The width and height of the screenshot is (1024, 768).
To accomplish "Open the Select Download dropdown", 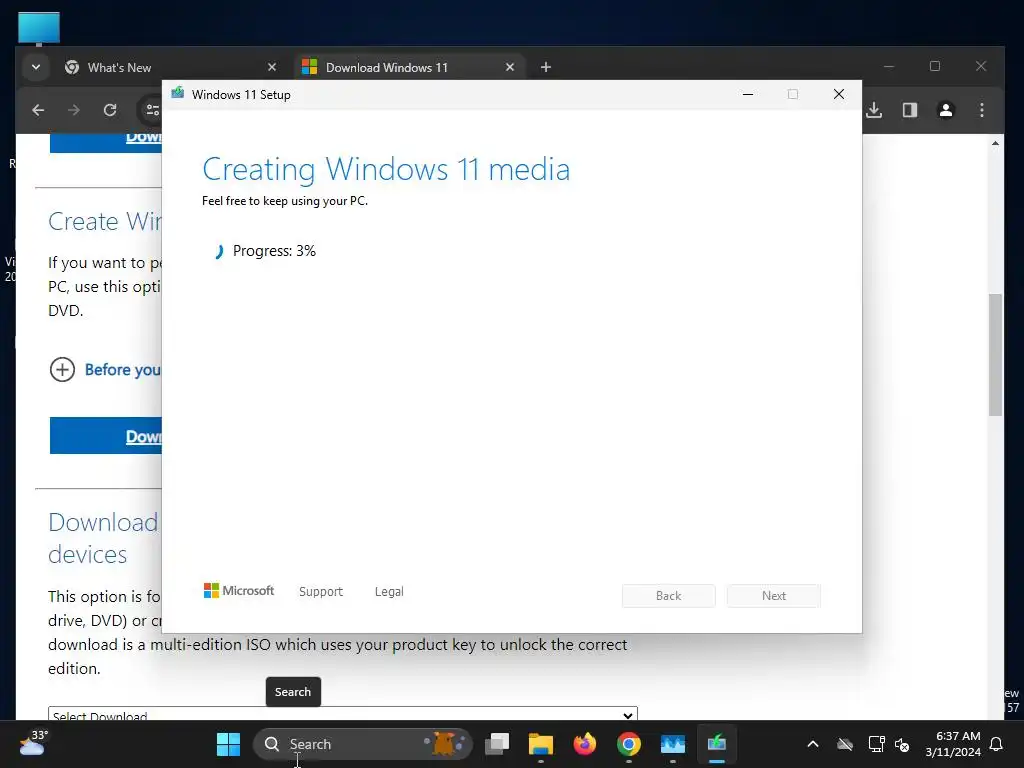I will click(342, 713).
